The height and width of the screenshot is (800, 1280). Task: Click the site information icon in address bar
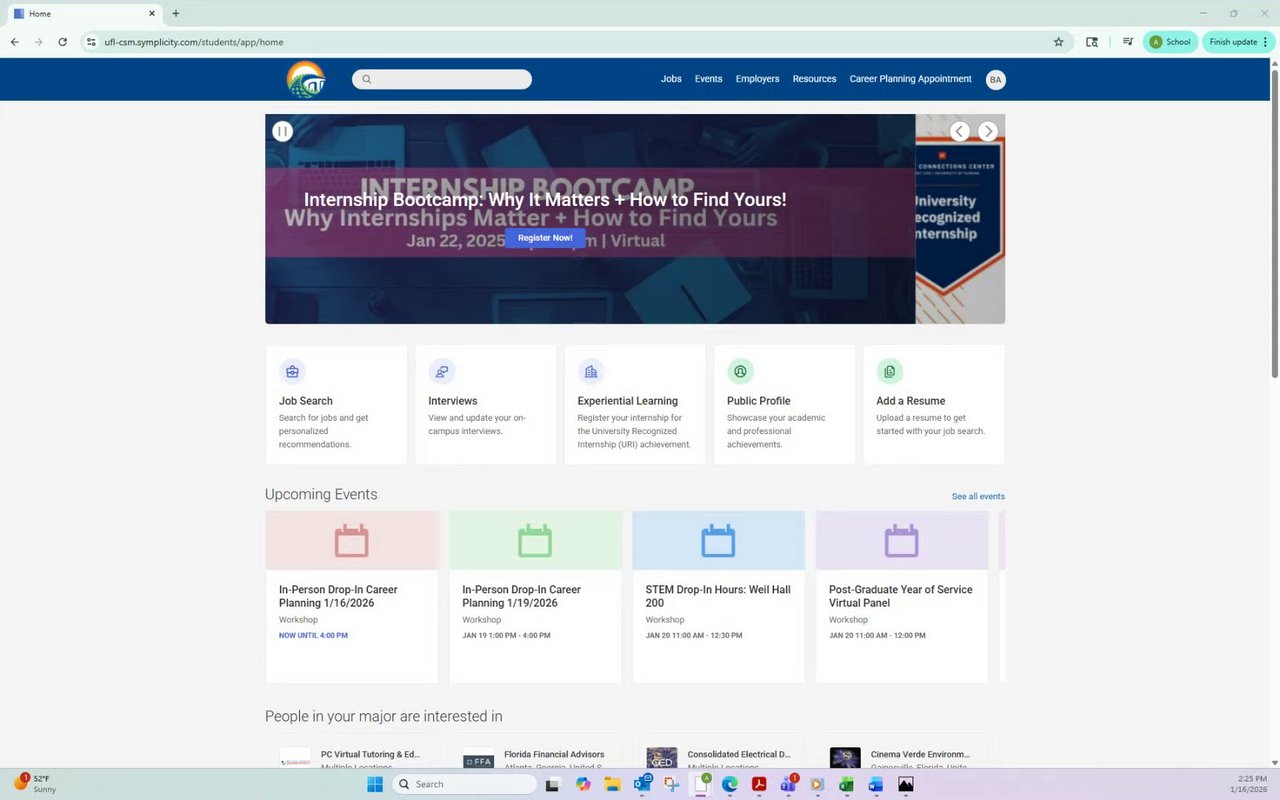click(90, 42)
